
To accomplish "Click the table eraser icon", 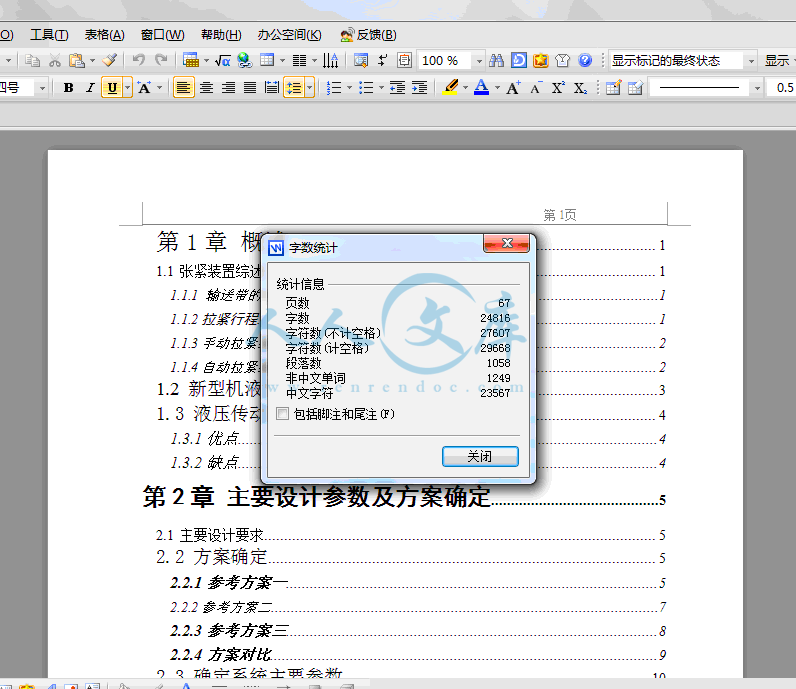I will pos(636,88).
